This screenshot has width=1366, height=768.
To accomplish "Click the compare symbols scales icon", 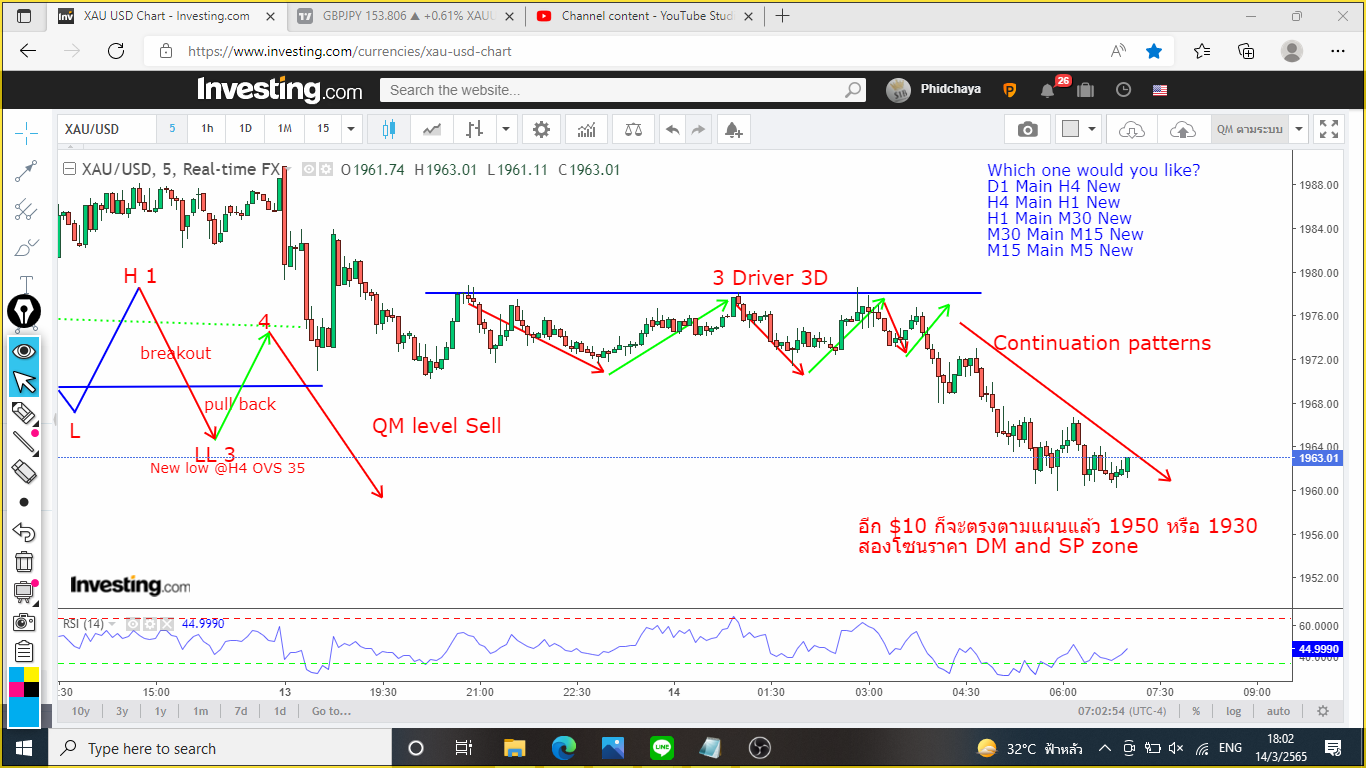I will coord(633,129).
